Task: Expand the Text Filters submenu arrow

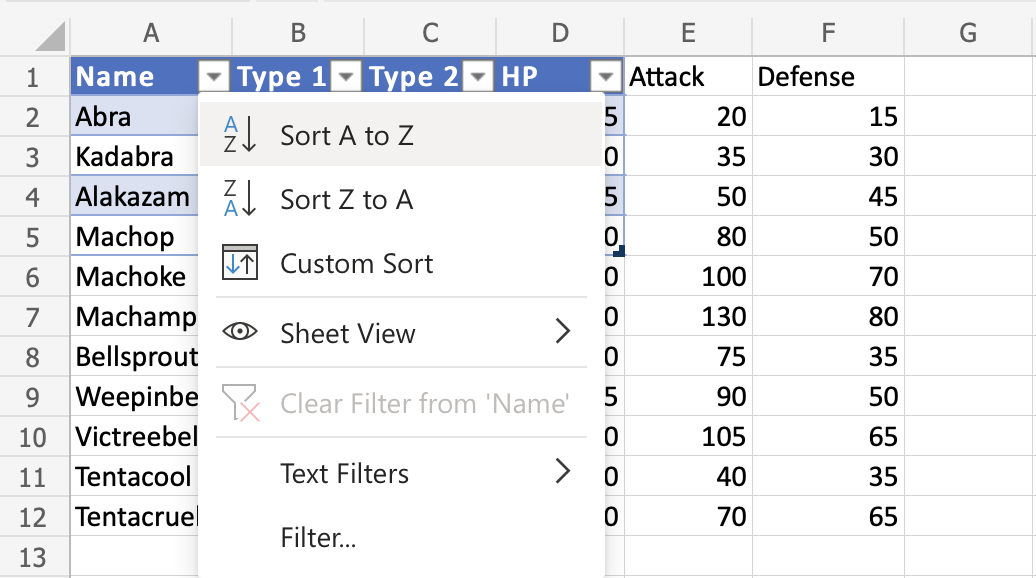Action: (563, 472)
